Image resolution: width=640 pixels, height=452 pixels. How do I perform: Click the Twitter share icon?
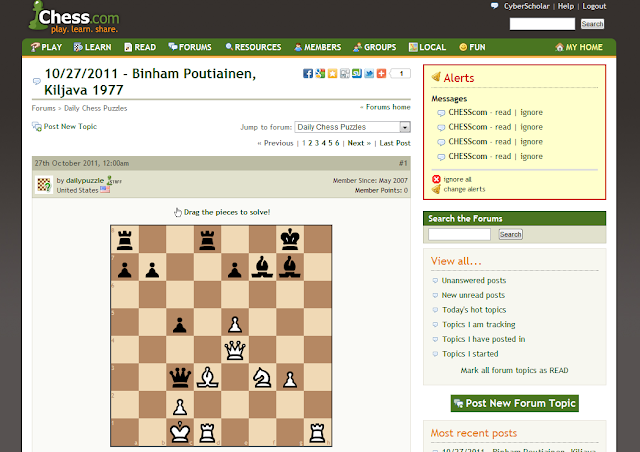(x=369, y=73)
